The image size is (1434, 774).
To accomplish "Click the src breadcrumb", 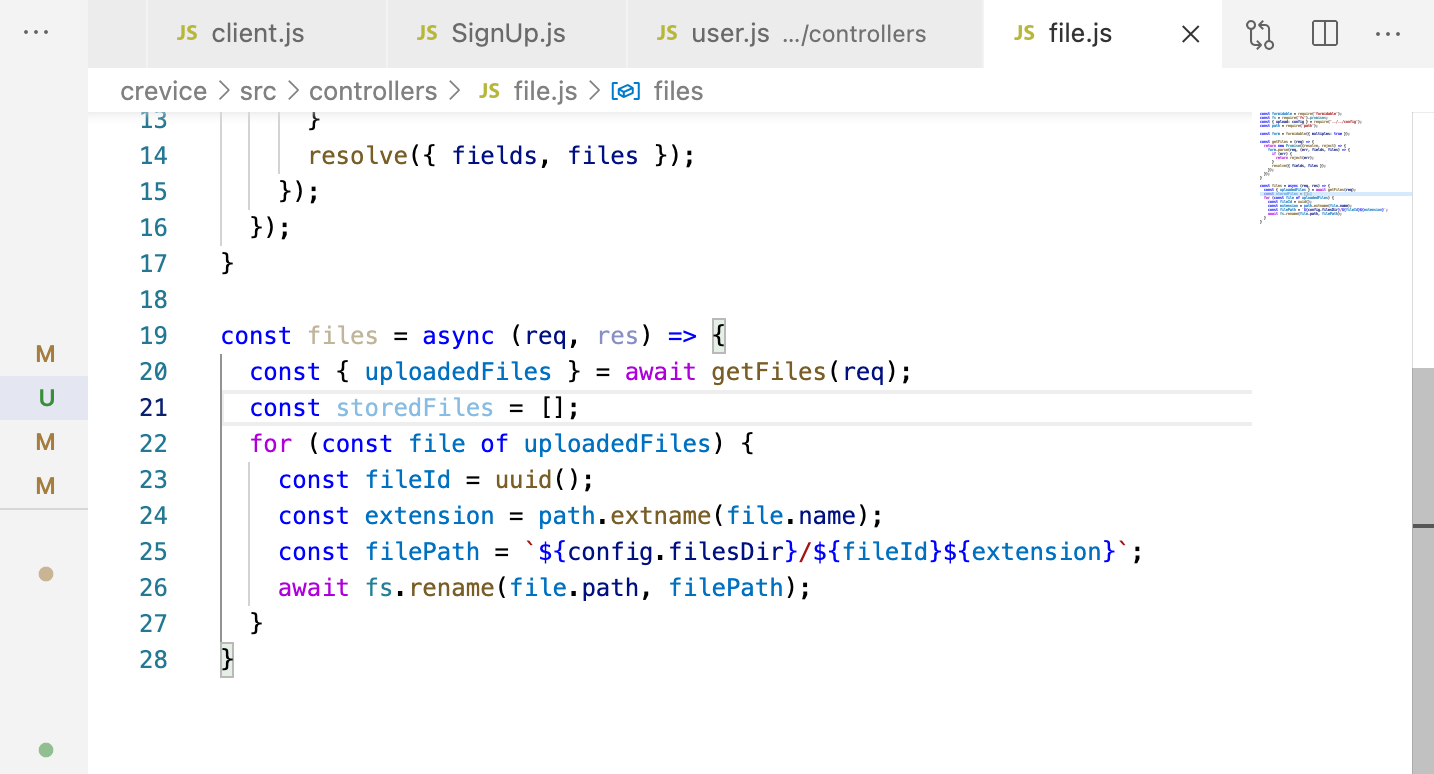I will pos(257,91).
